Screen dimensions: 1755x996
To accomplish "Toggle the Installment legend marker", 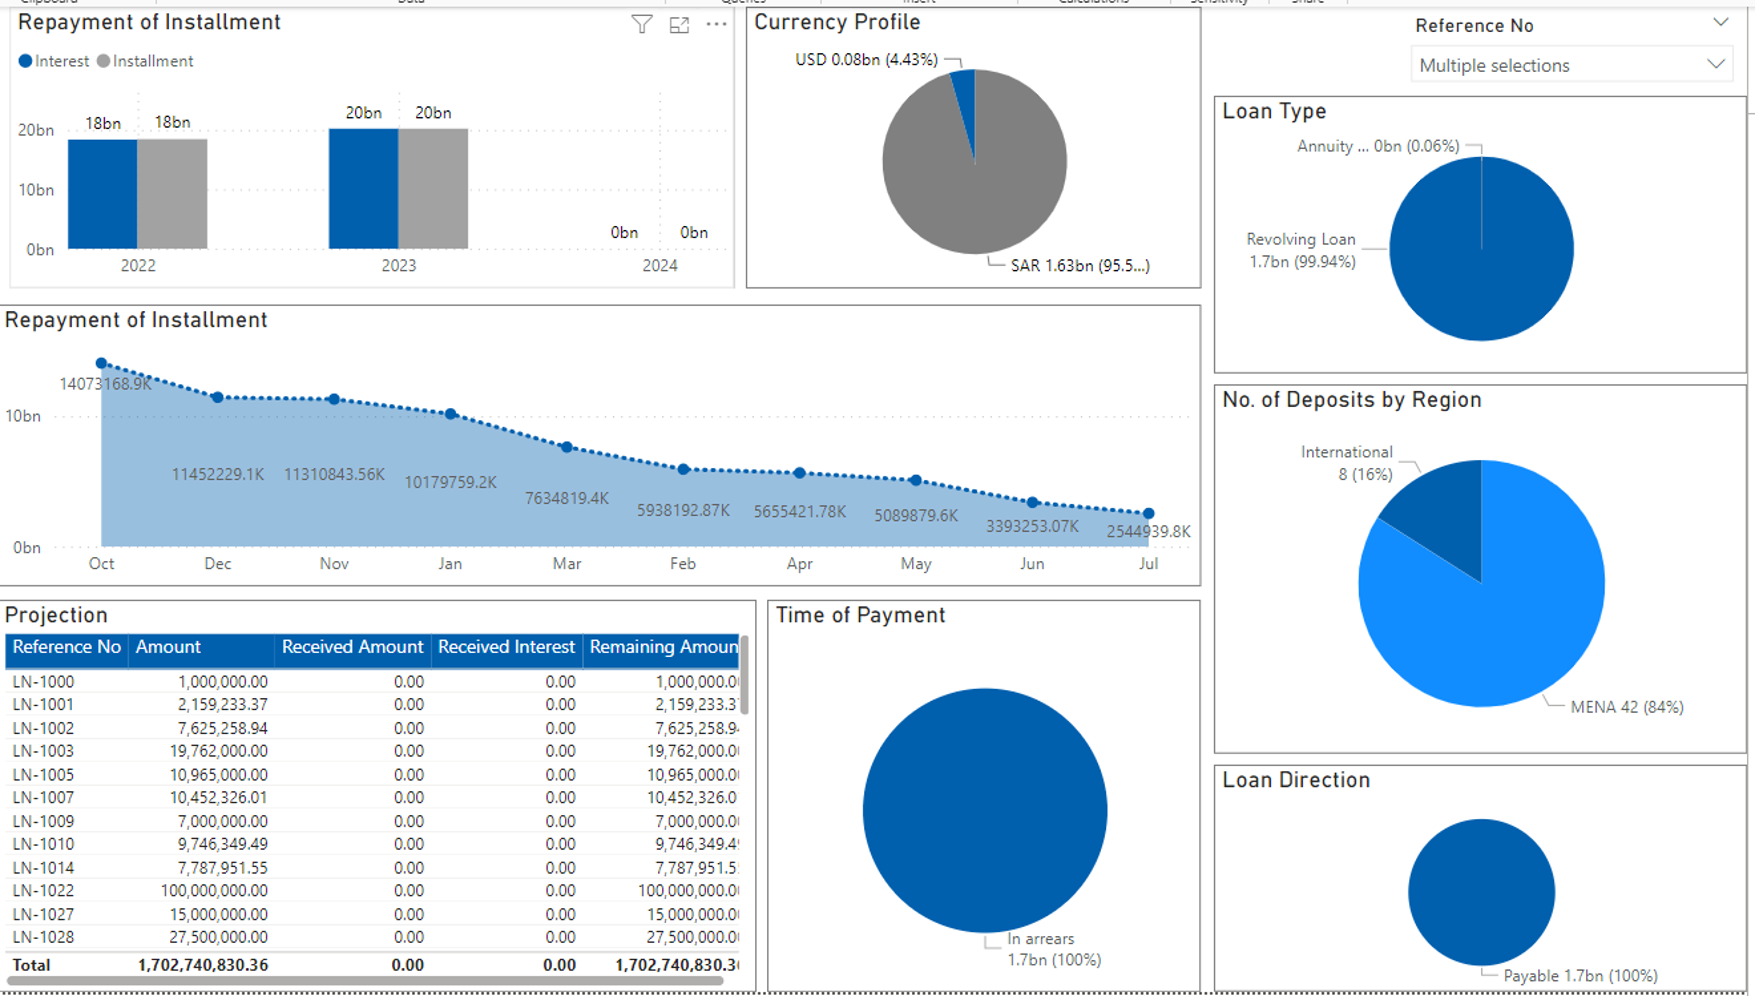I will pos(104,62).
